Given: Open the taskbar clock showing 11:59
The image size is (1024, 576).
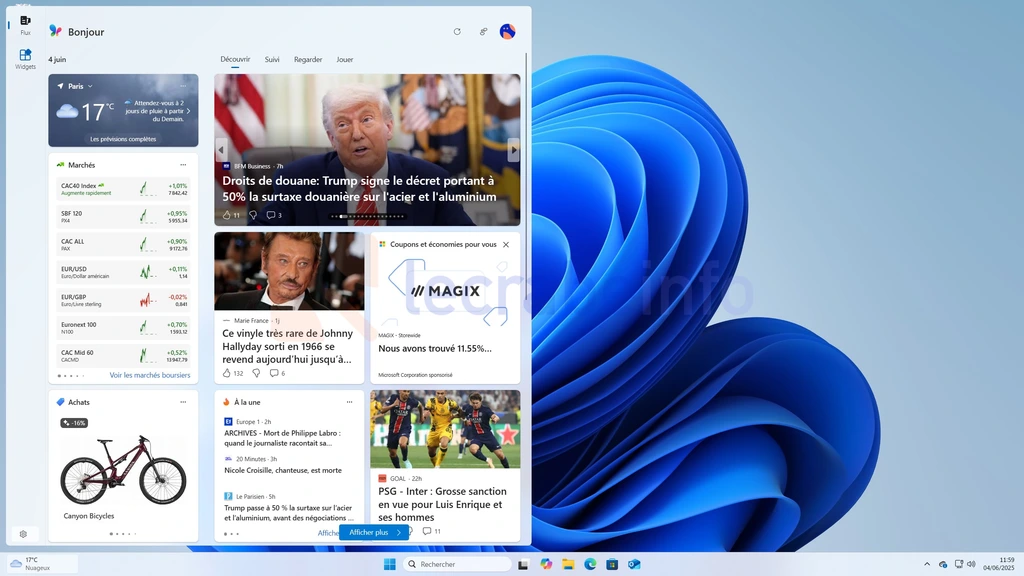Looking at the screenshot, I should (x=999, y=564).
